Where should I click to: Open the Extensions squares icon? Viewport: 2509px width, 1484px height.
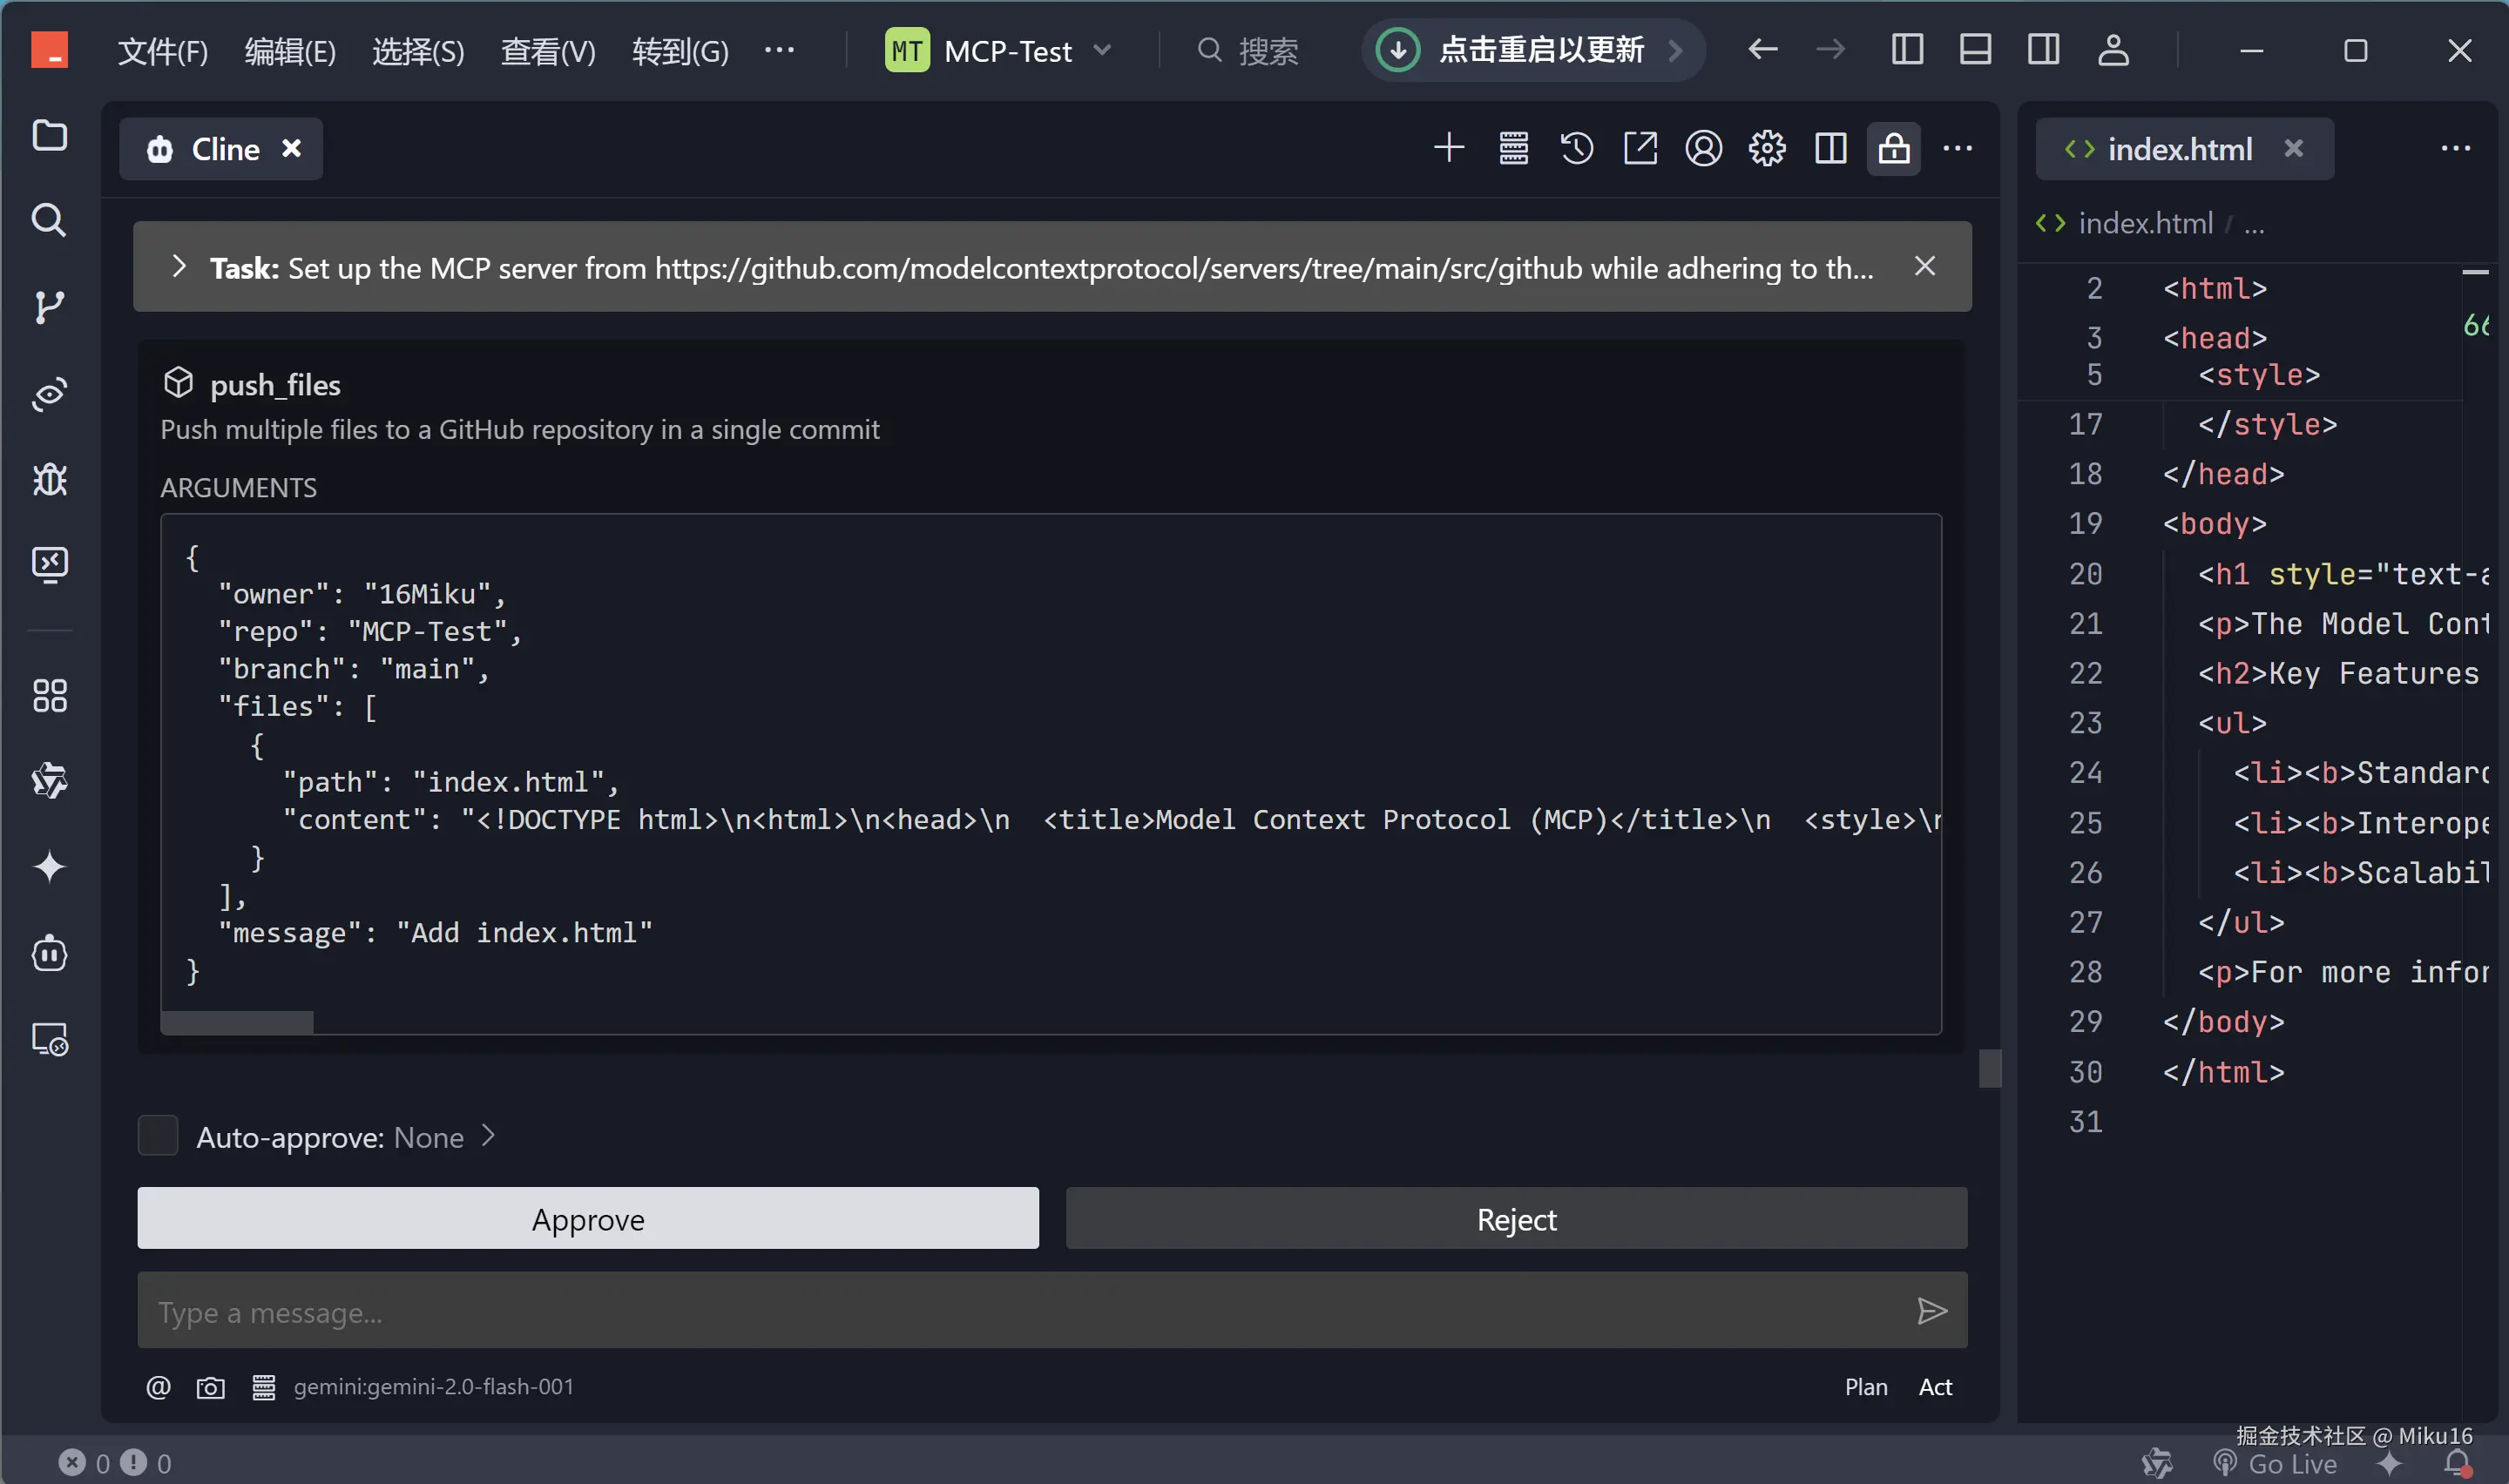pyautogui.click(x=49, y=695)
